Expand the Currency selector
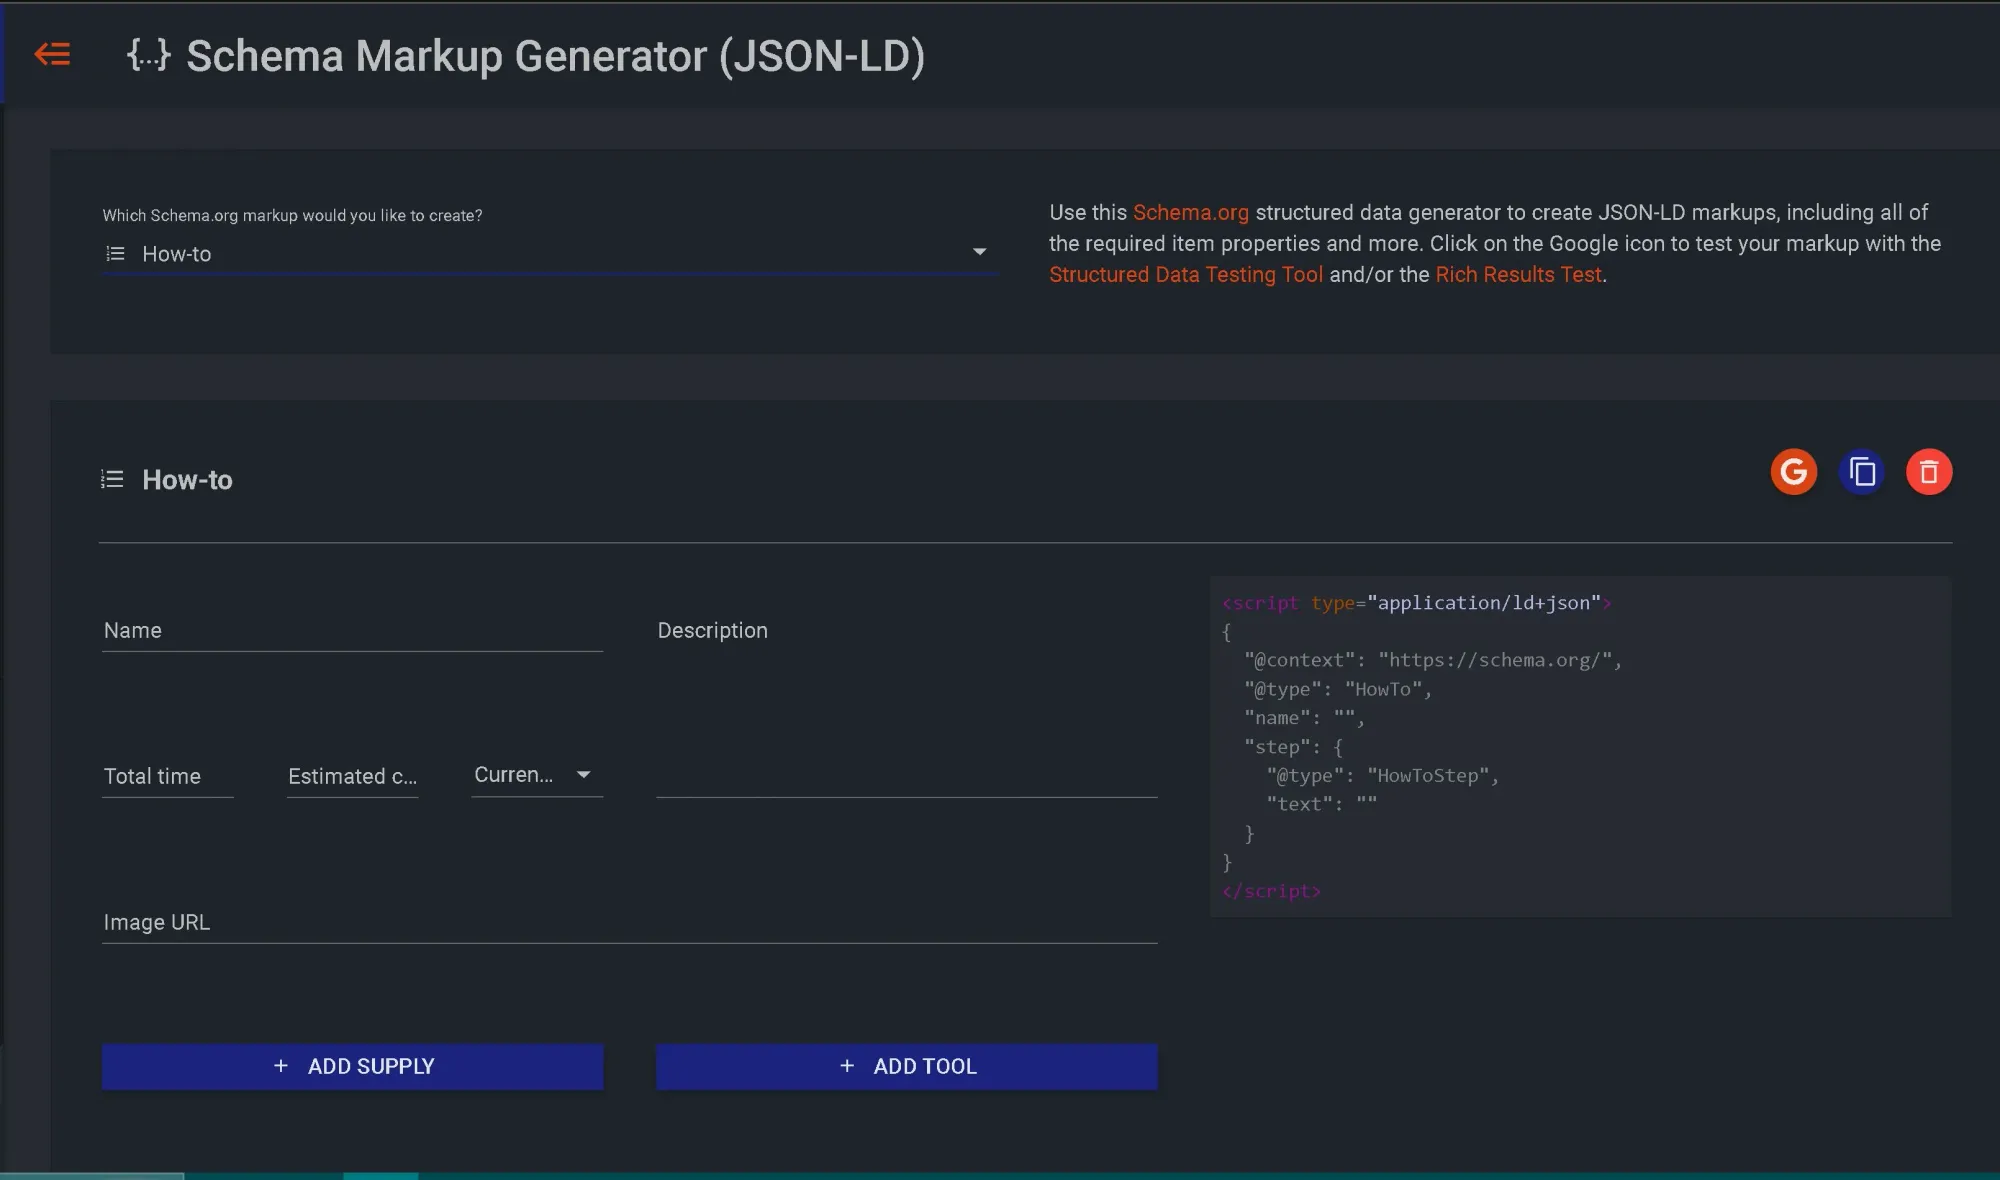This screenshot has height=1180, width=2000. (x=584, y=774)
